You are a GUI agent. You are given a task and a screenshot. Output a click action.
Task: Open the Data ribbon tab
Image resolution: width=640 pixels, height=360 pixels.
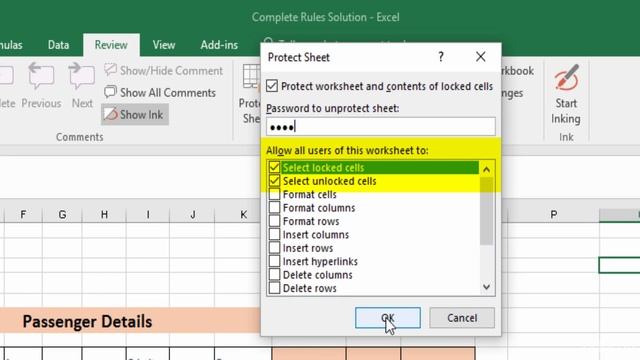point(58,45)
